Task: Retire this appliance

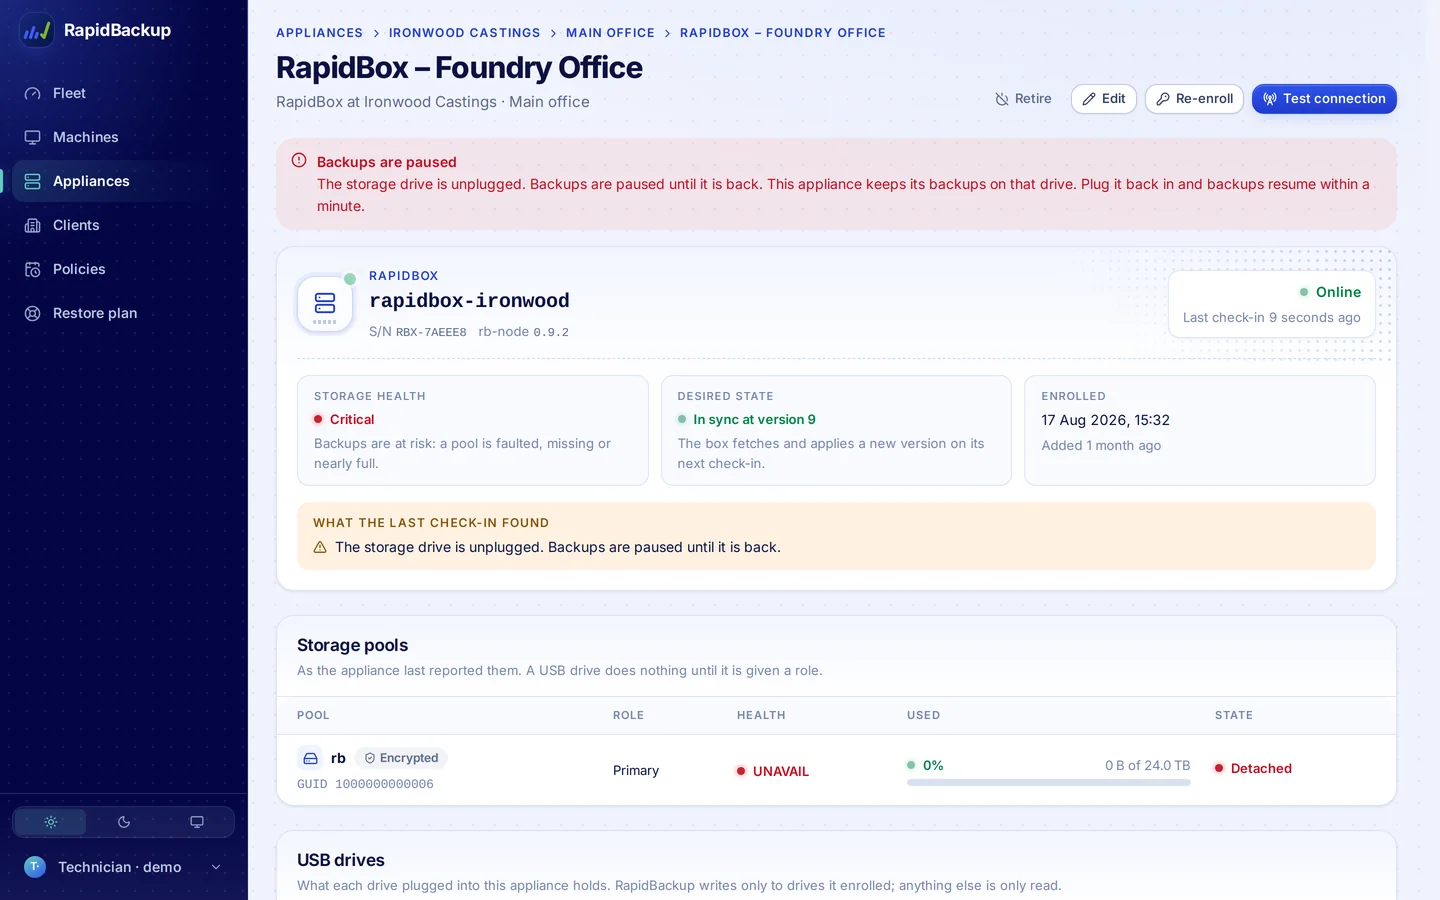Action: point(1023,99)
